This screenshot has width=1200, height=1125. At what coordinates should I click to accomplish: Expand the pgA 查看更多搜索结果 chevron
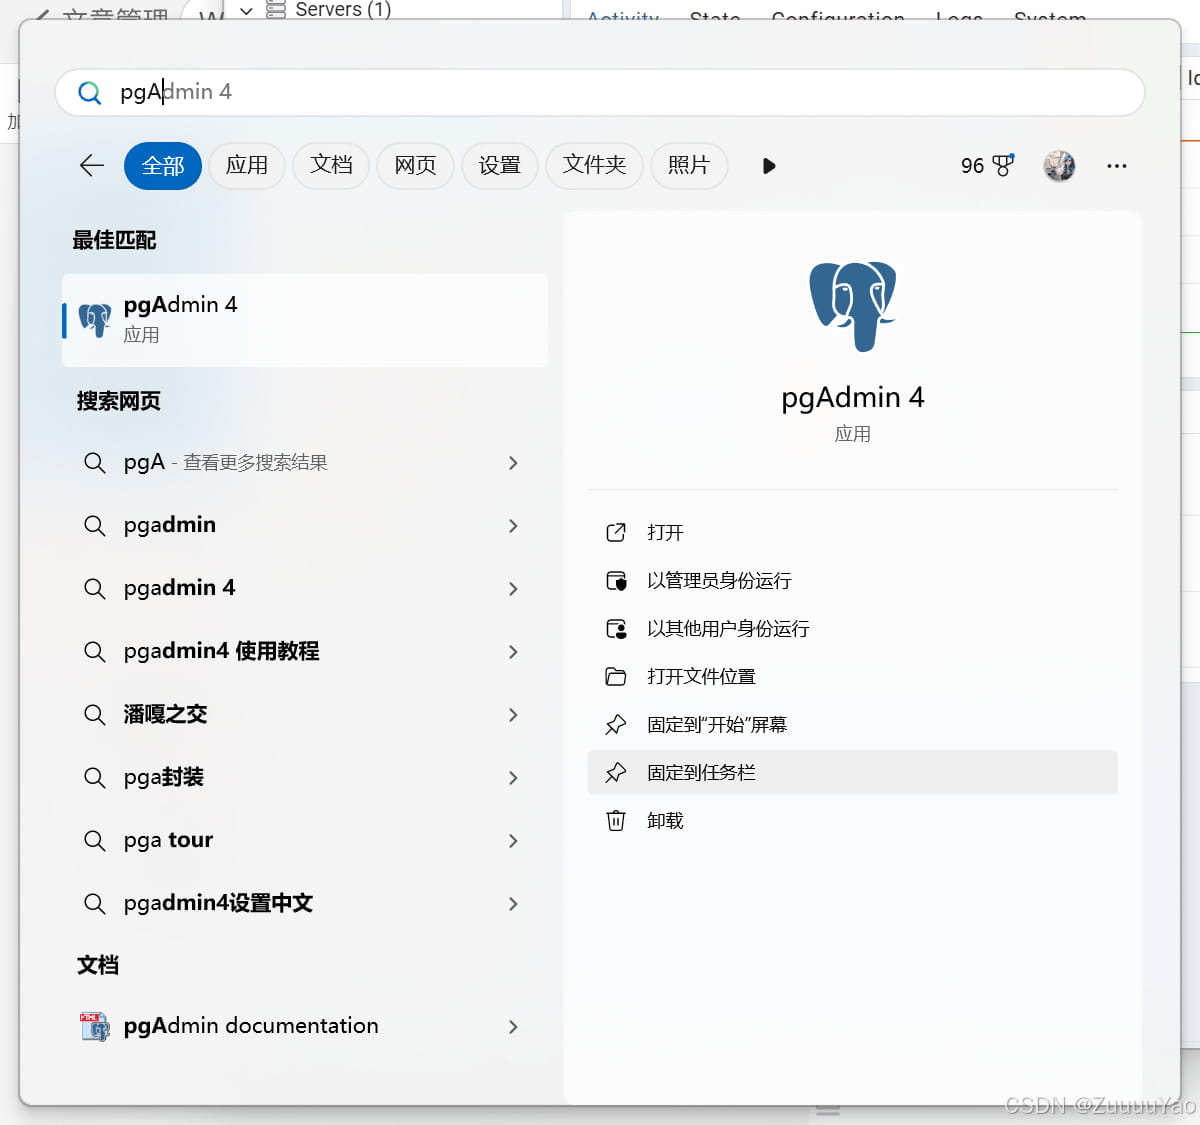pyautogui.click(x=513, y=463)
